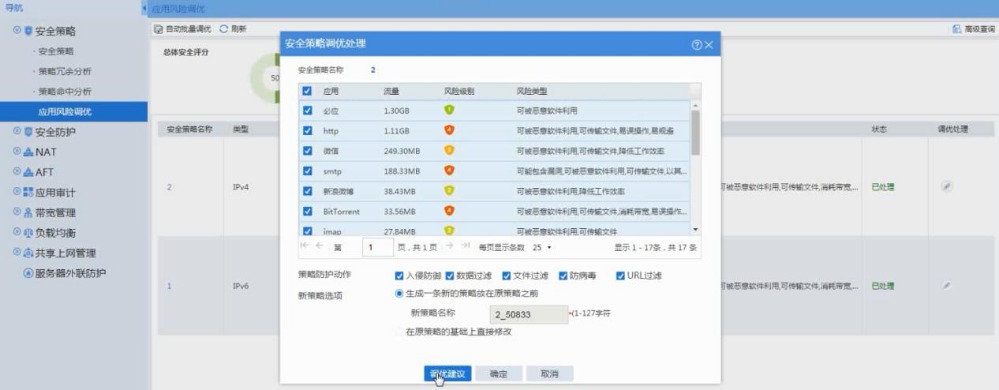This screenshot has width=999, height=390.
Task: Expand the 应用审计 tree node
Action: pyautogui.click(x=17, y=192)
